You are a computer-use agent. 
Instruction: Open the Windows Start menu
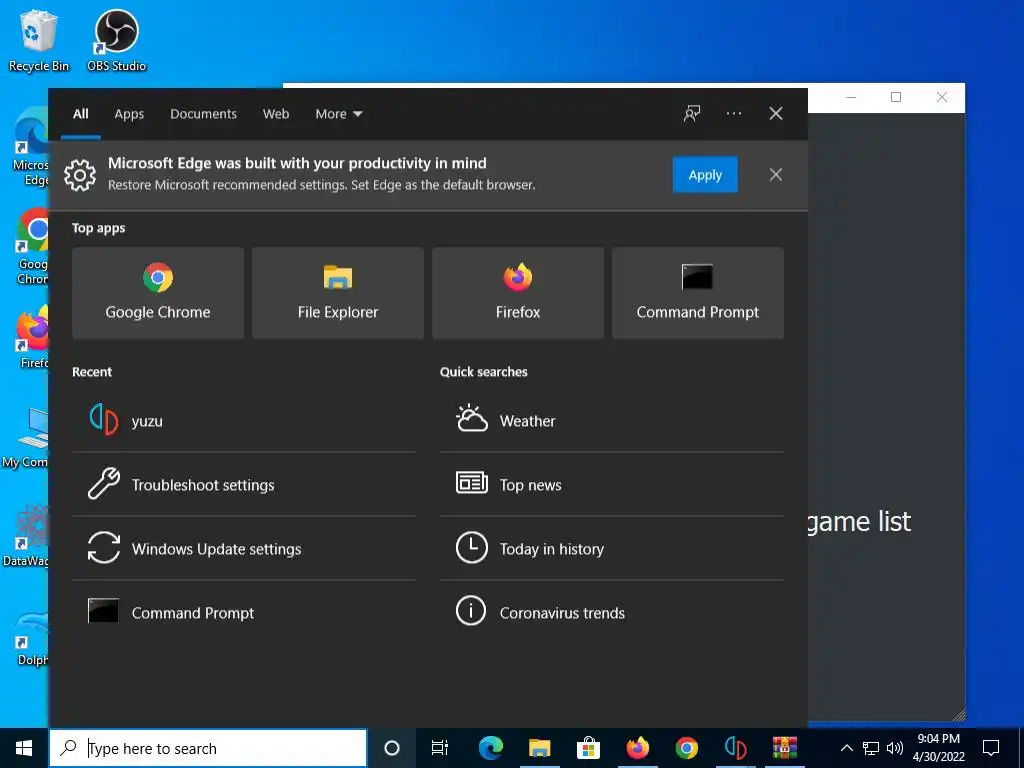[24, 748]
